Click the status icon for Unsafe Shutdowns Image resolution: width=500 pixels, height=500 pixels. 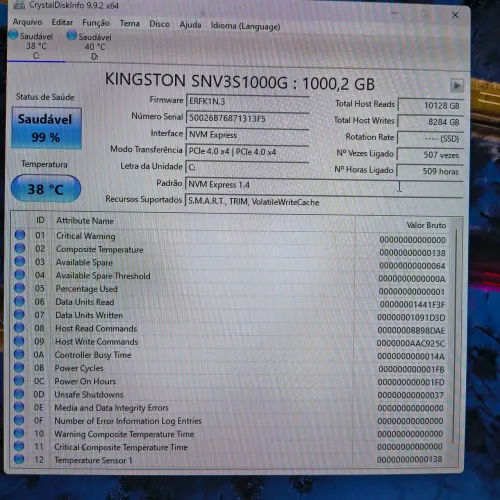point(19,394)
